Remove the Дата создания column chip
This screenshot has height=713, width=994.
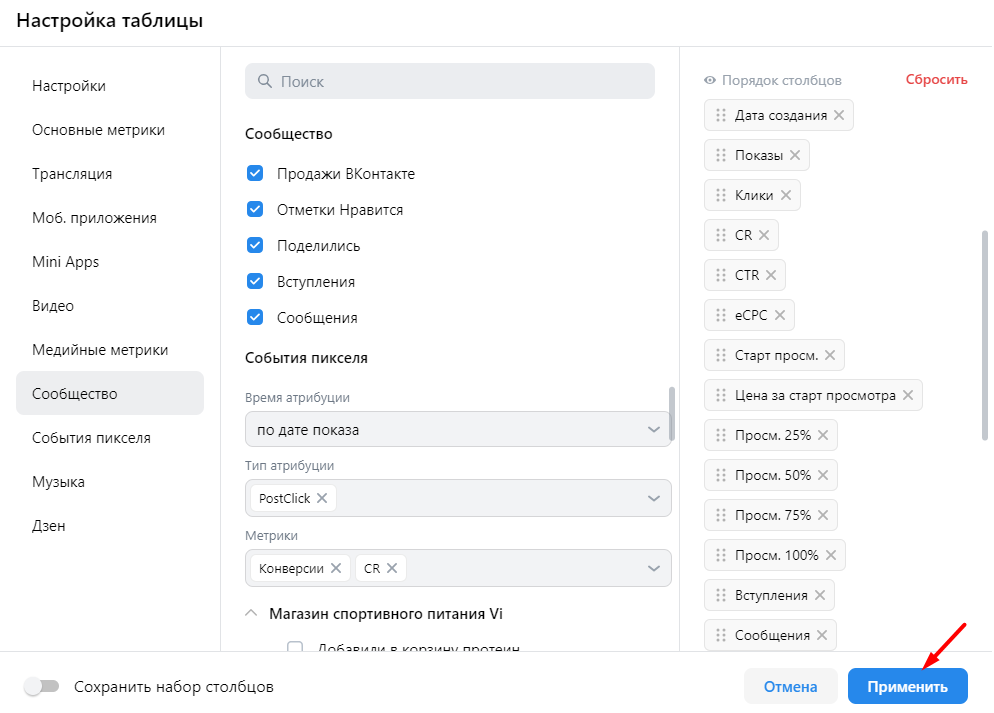point(839,115)
